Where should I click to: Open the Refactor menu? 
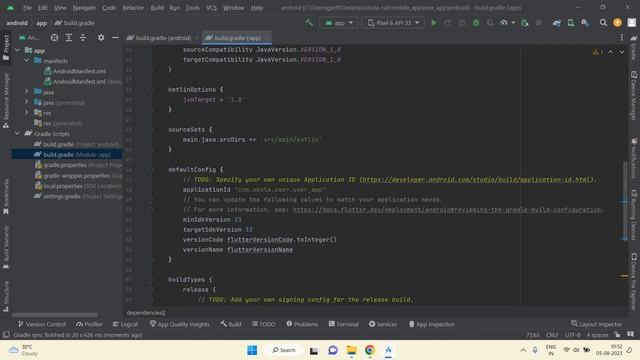click(x=133, y=8)
